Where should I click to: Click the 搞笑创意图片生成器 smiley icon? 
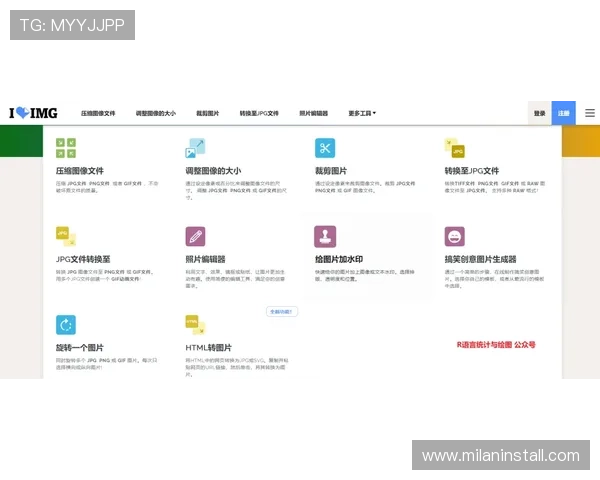(455, 236)
